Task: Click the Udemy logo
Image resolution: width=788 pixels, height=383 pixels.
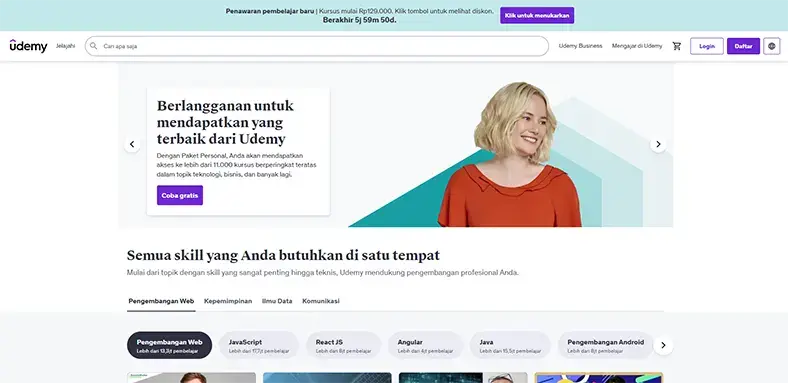Action: tap(28, 46)
